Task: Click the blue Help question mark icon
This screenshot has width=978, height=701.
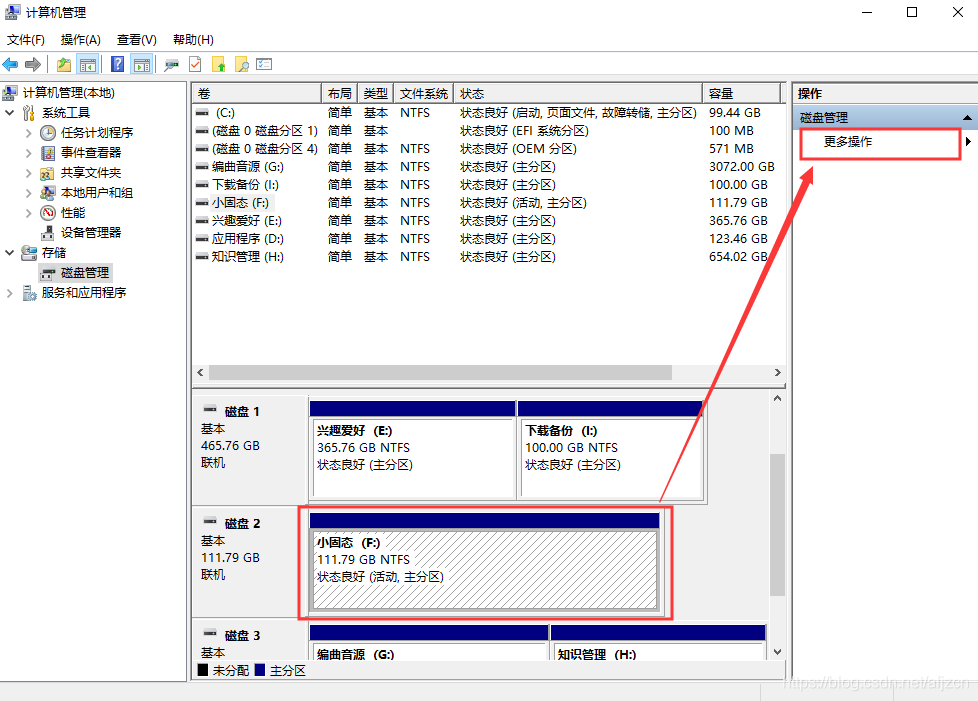Action: [118, 65]
